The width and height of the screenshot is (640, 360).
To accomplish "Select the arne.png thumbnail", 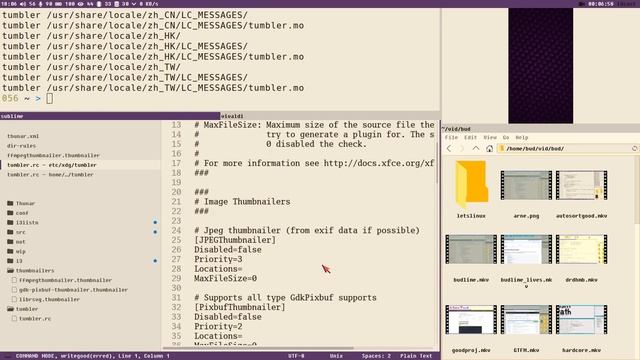I will 526,185.
